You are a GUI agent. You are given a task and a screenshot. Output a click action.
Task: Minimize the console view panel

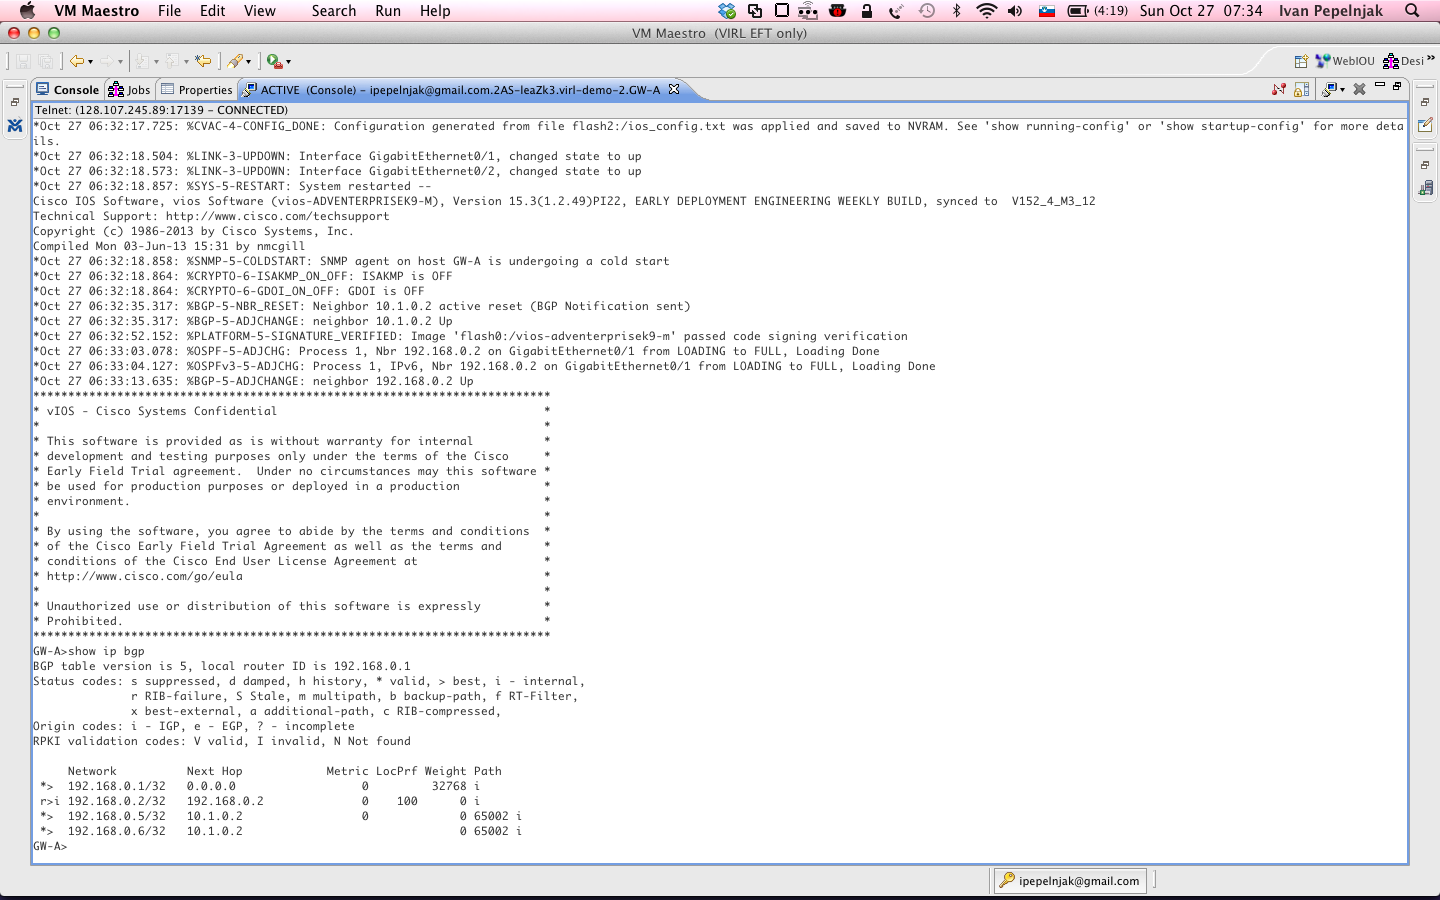tap(1380, 86)
